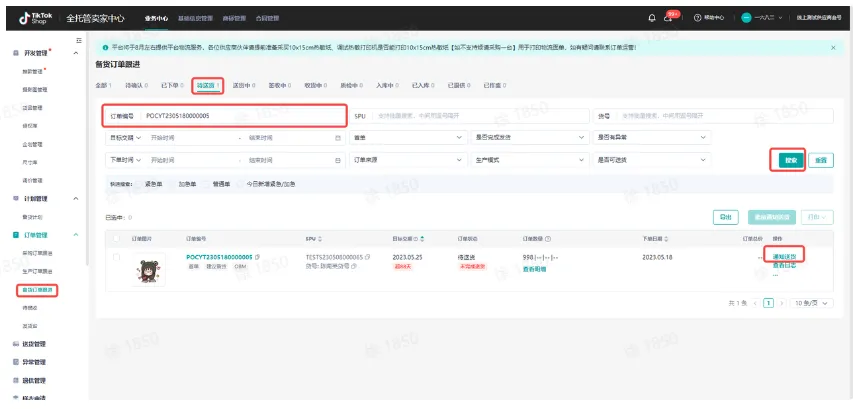Click the order number input field
The image size is (853, 409).
[x=224, y=116]
